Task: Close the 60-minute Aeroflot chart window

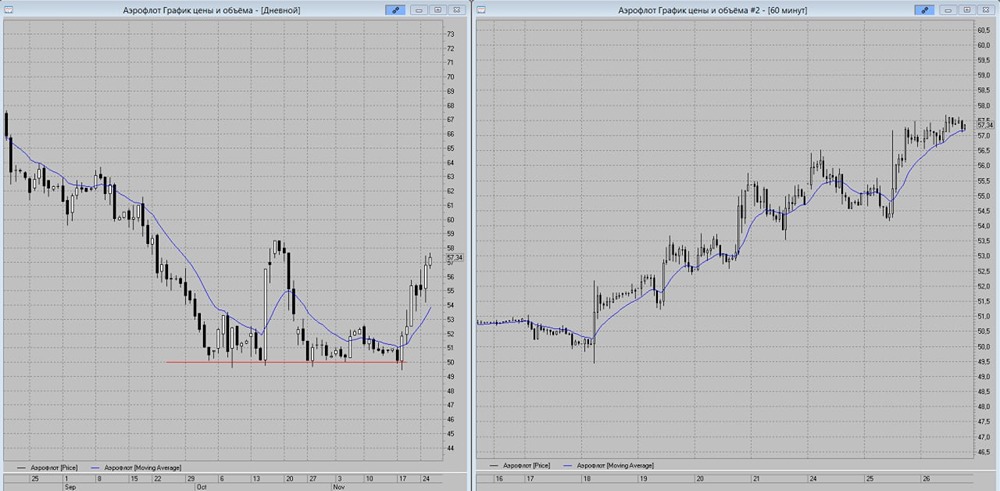Action: (985, 10)
